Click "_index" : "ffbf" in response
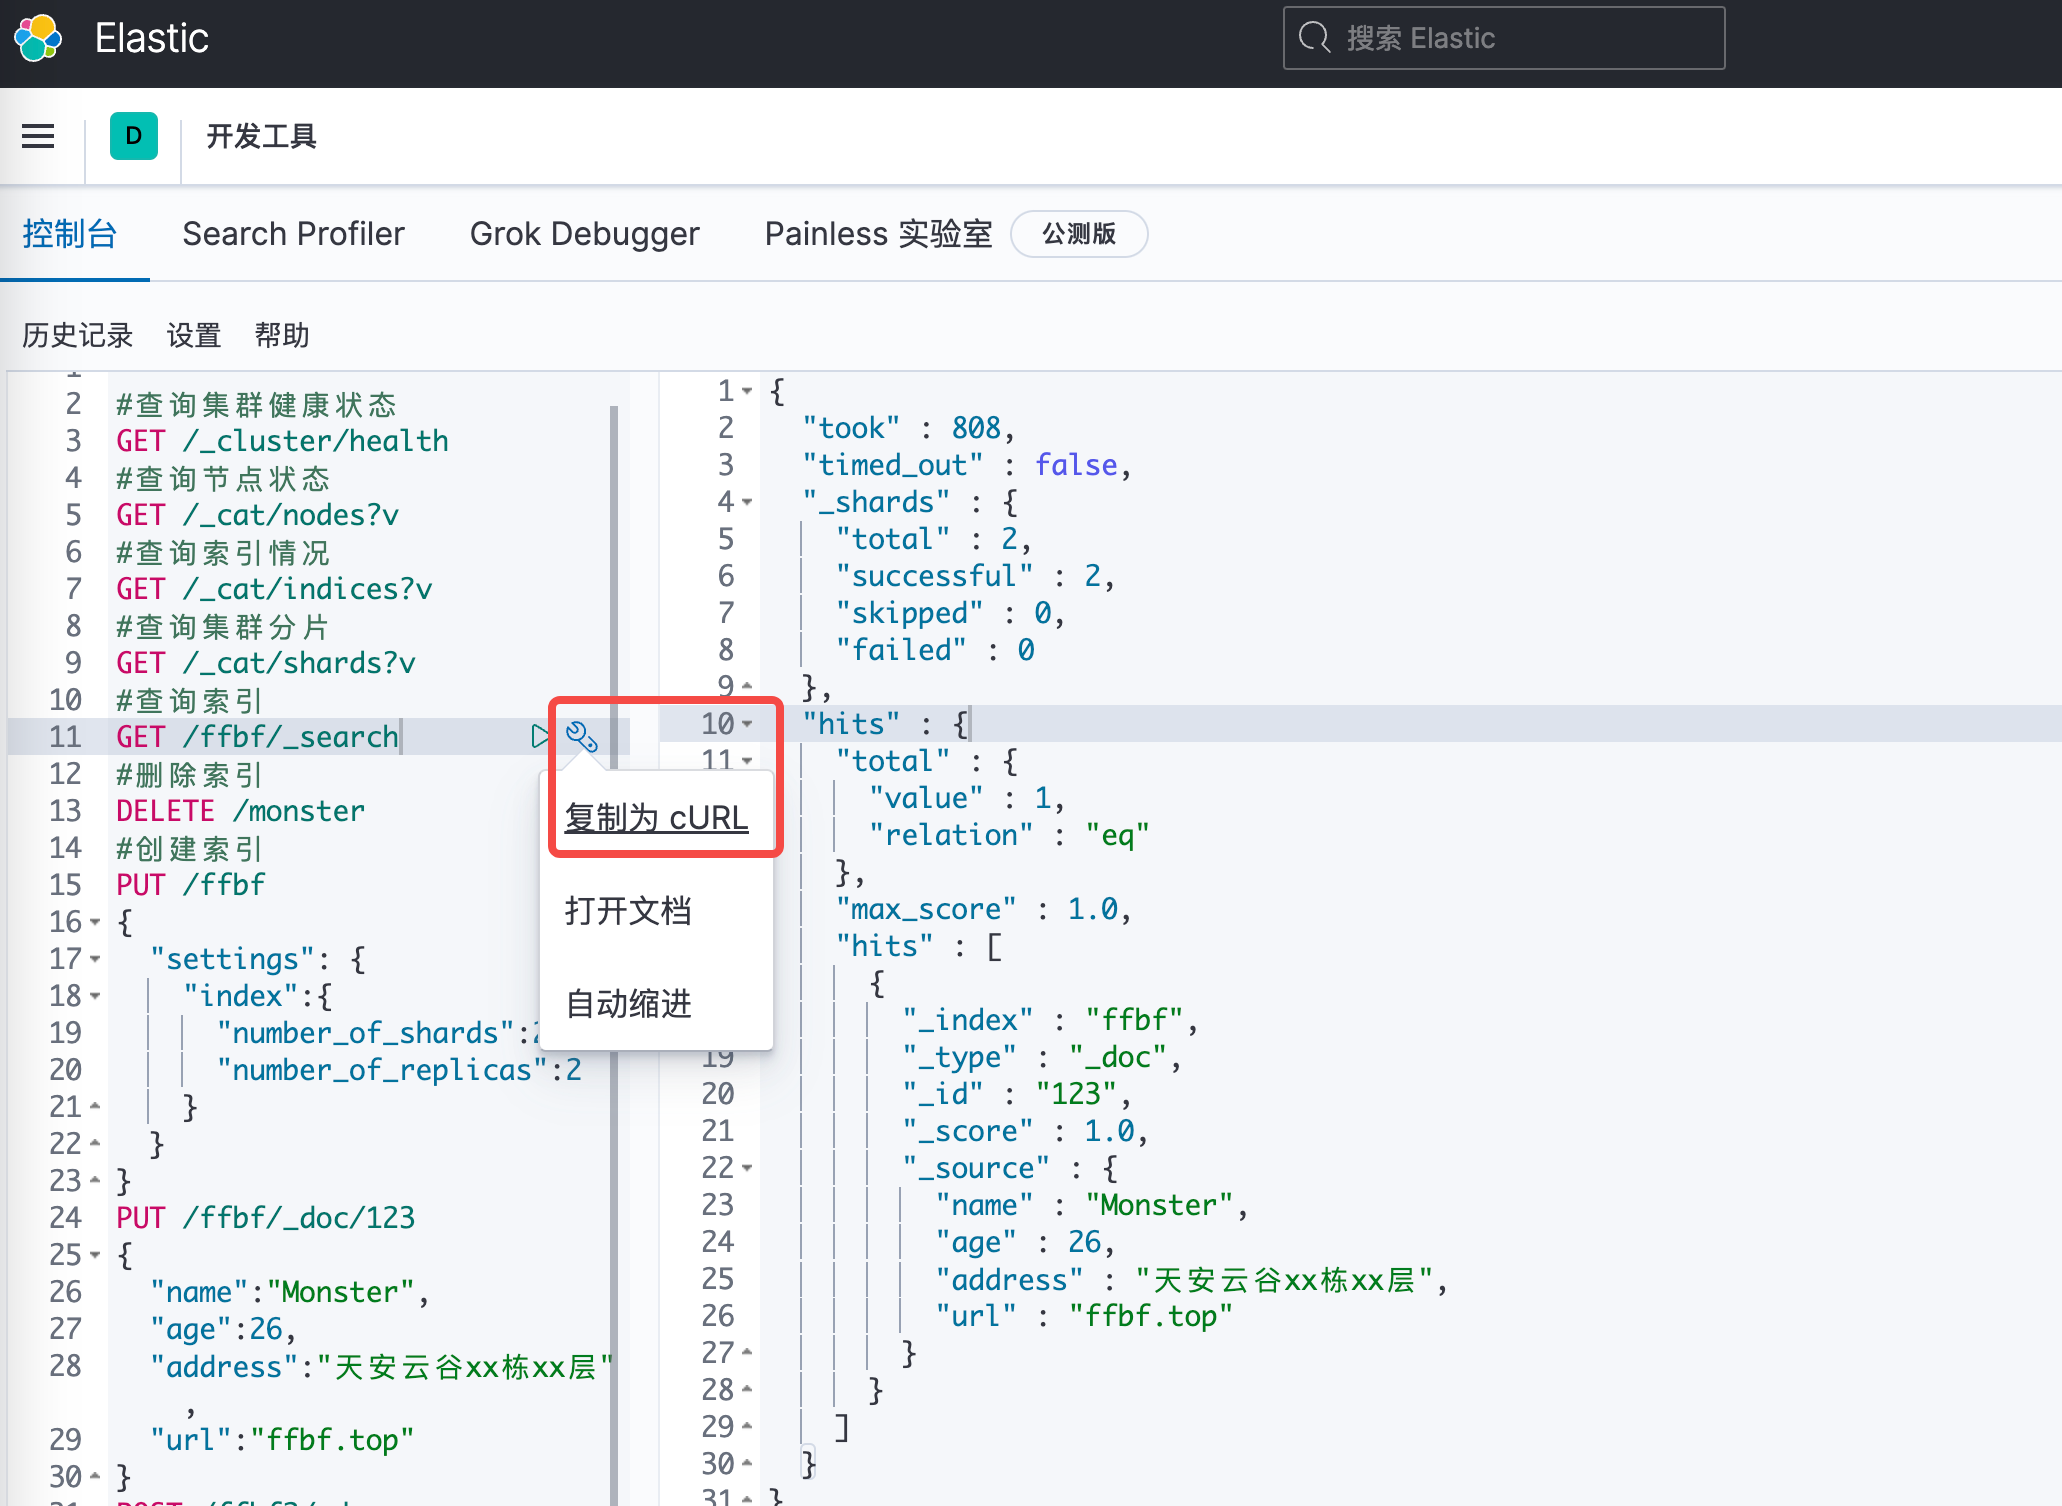This screenshot has height=1506, width=2062. 1049,1020
